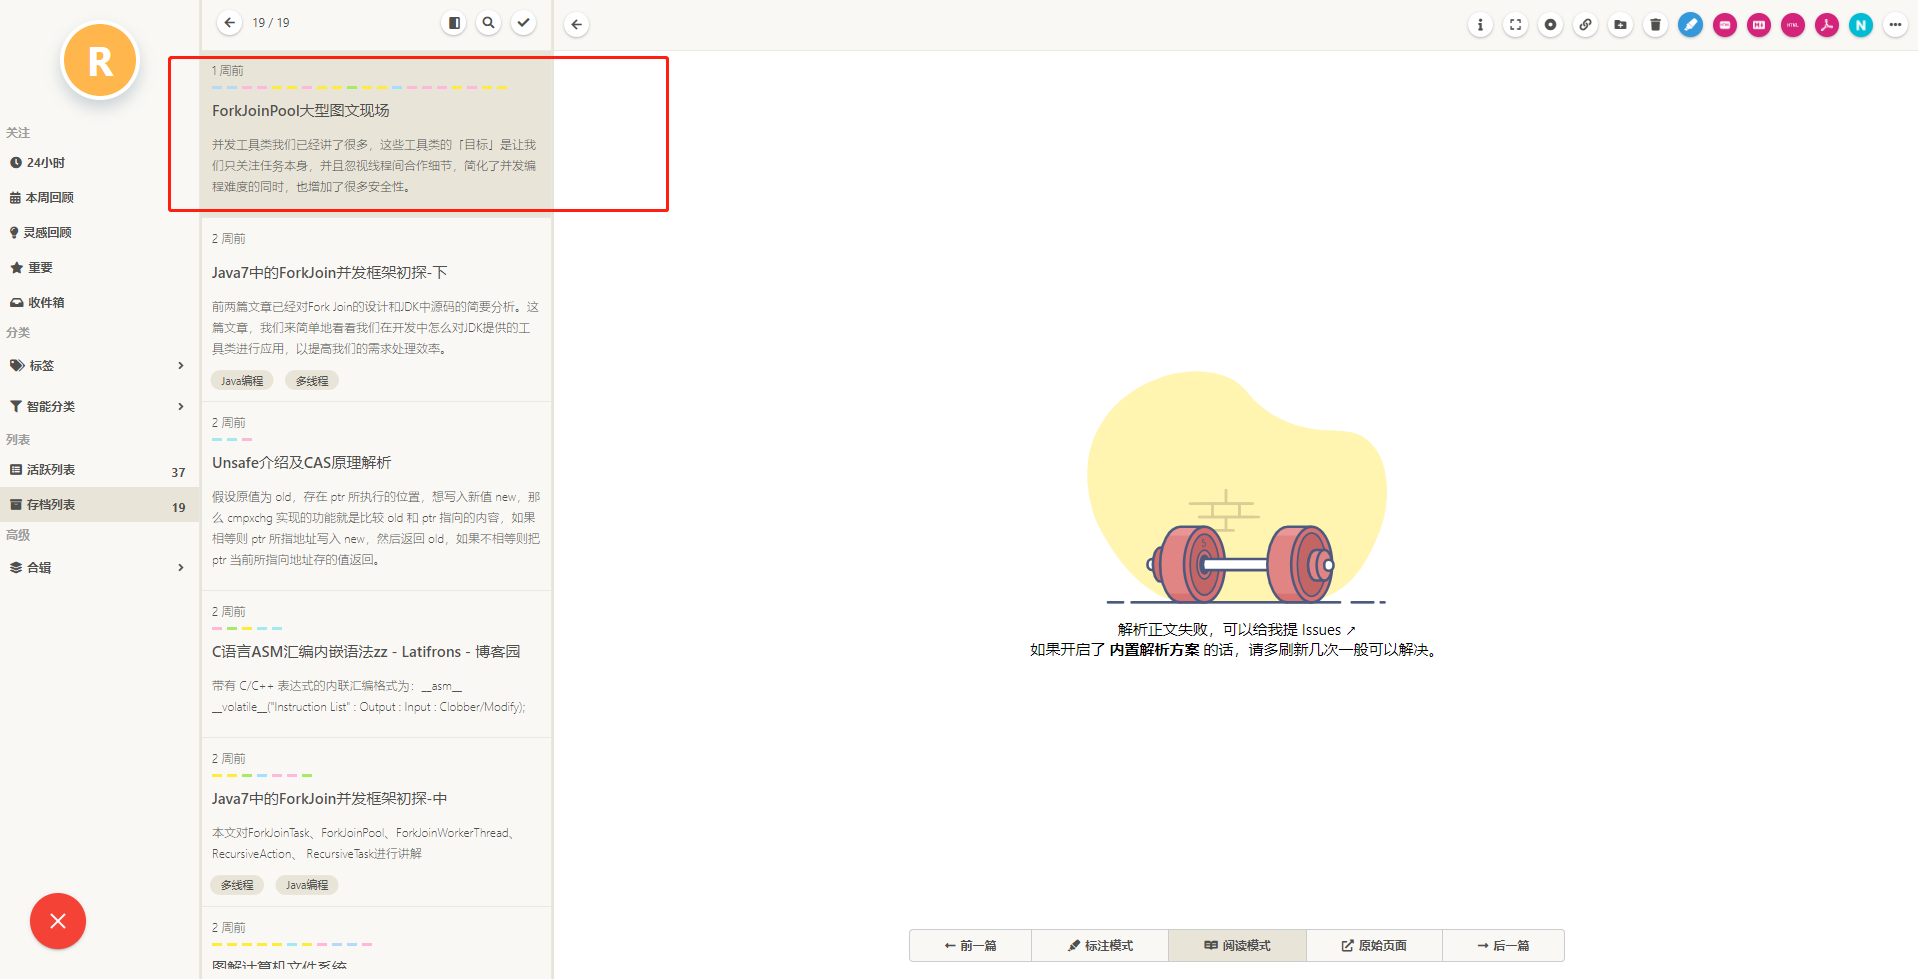This screenshot has width=1920, height=979.
Task: Save the article to Notion
Action: pyautogui.click(x=1861, y=24)
